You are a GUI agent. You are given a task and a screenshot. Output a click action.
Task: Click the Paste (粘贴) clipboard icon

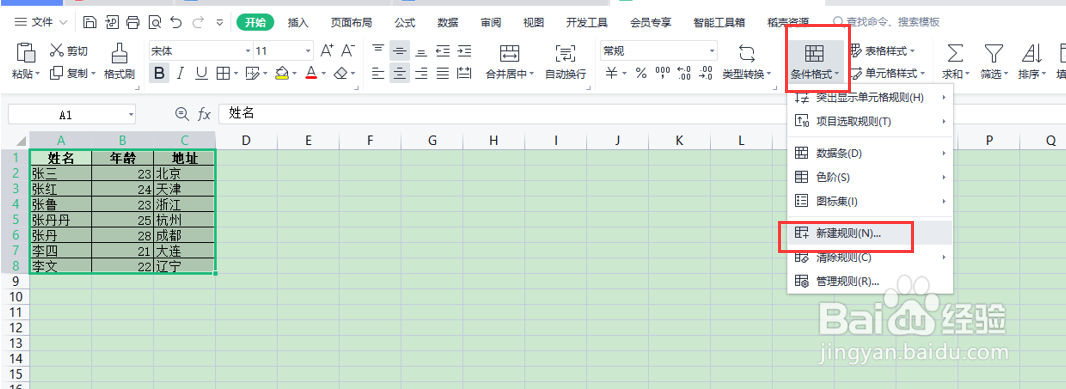26,52
